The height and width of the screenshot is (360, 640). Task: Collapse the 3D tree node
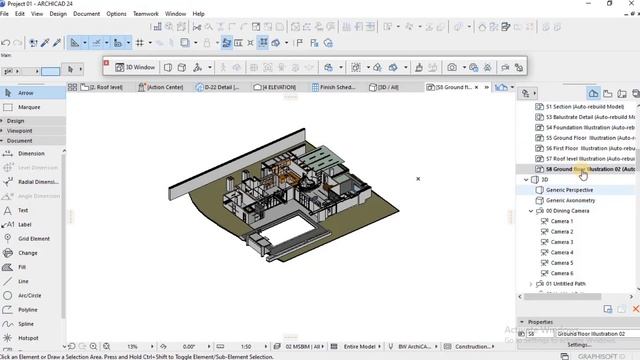(x=526, y=180)
